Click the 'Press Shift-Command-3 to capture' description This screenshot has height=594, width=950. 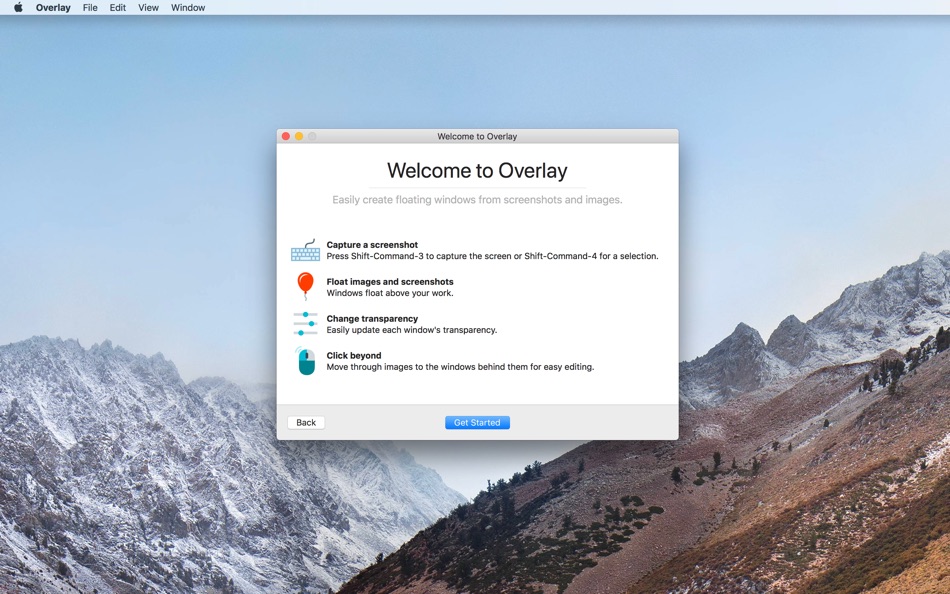(493, 256)
